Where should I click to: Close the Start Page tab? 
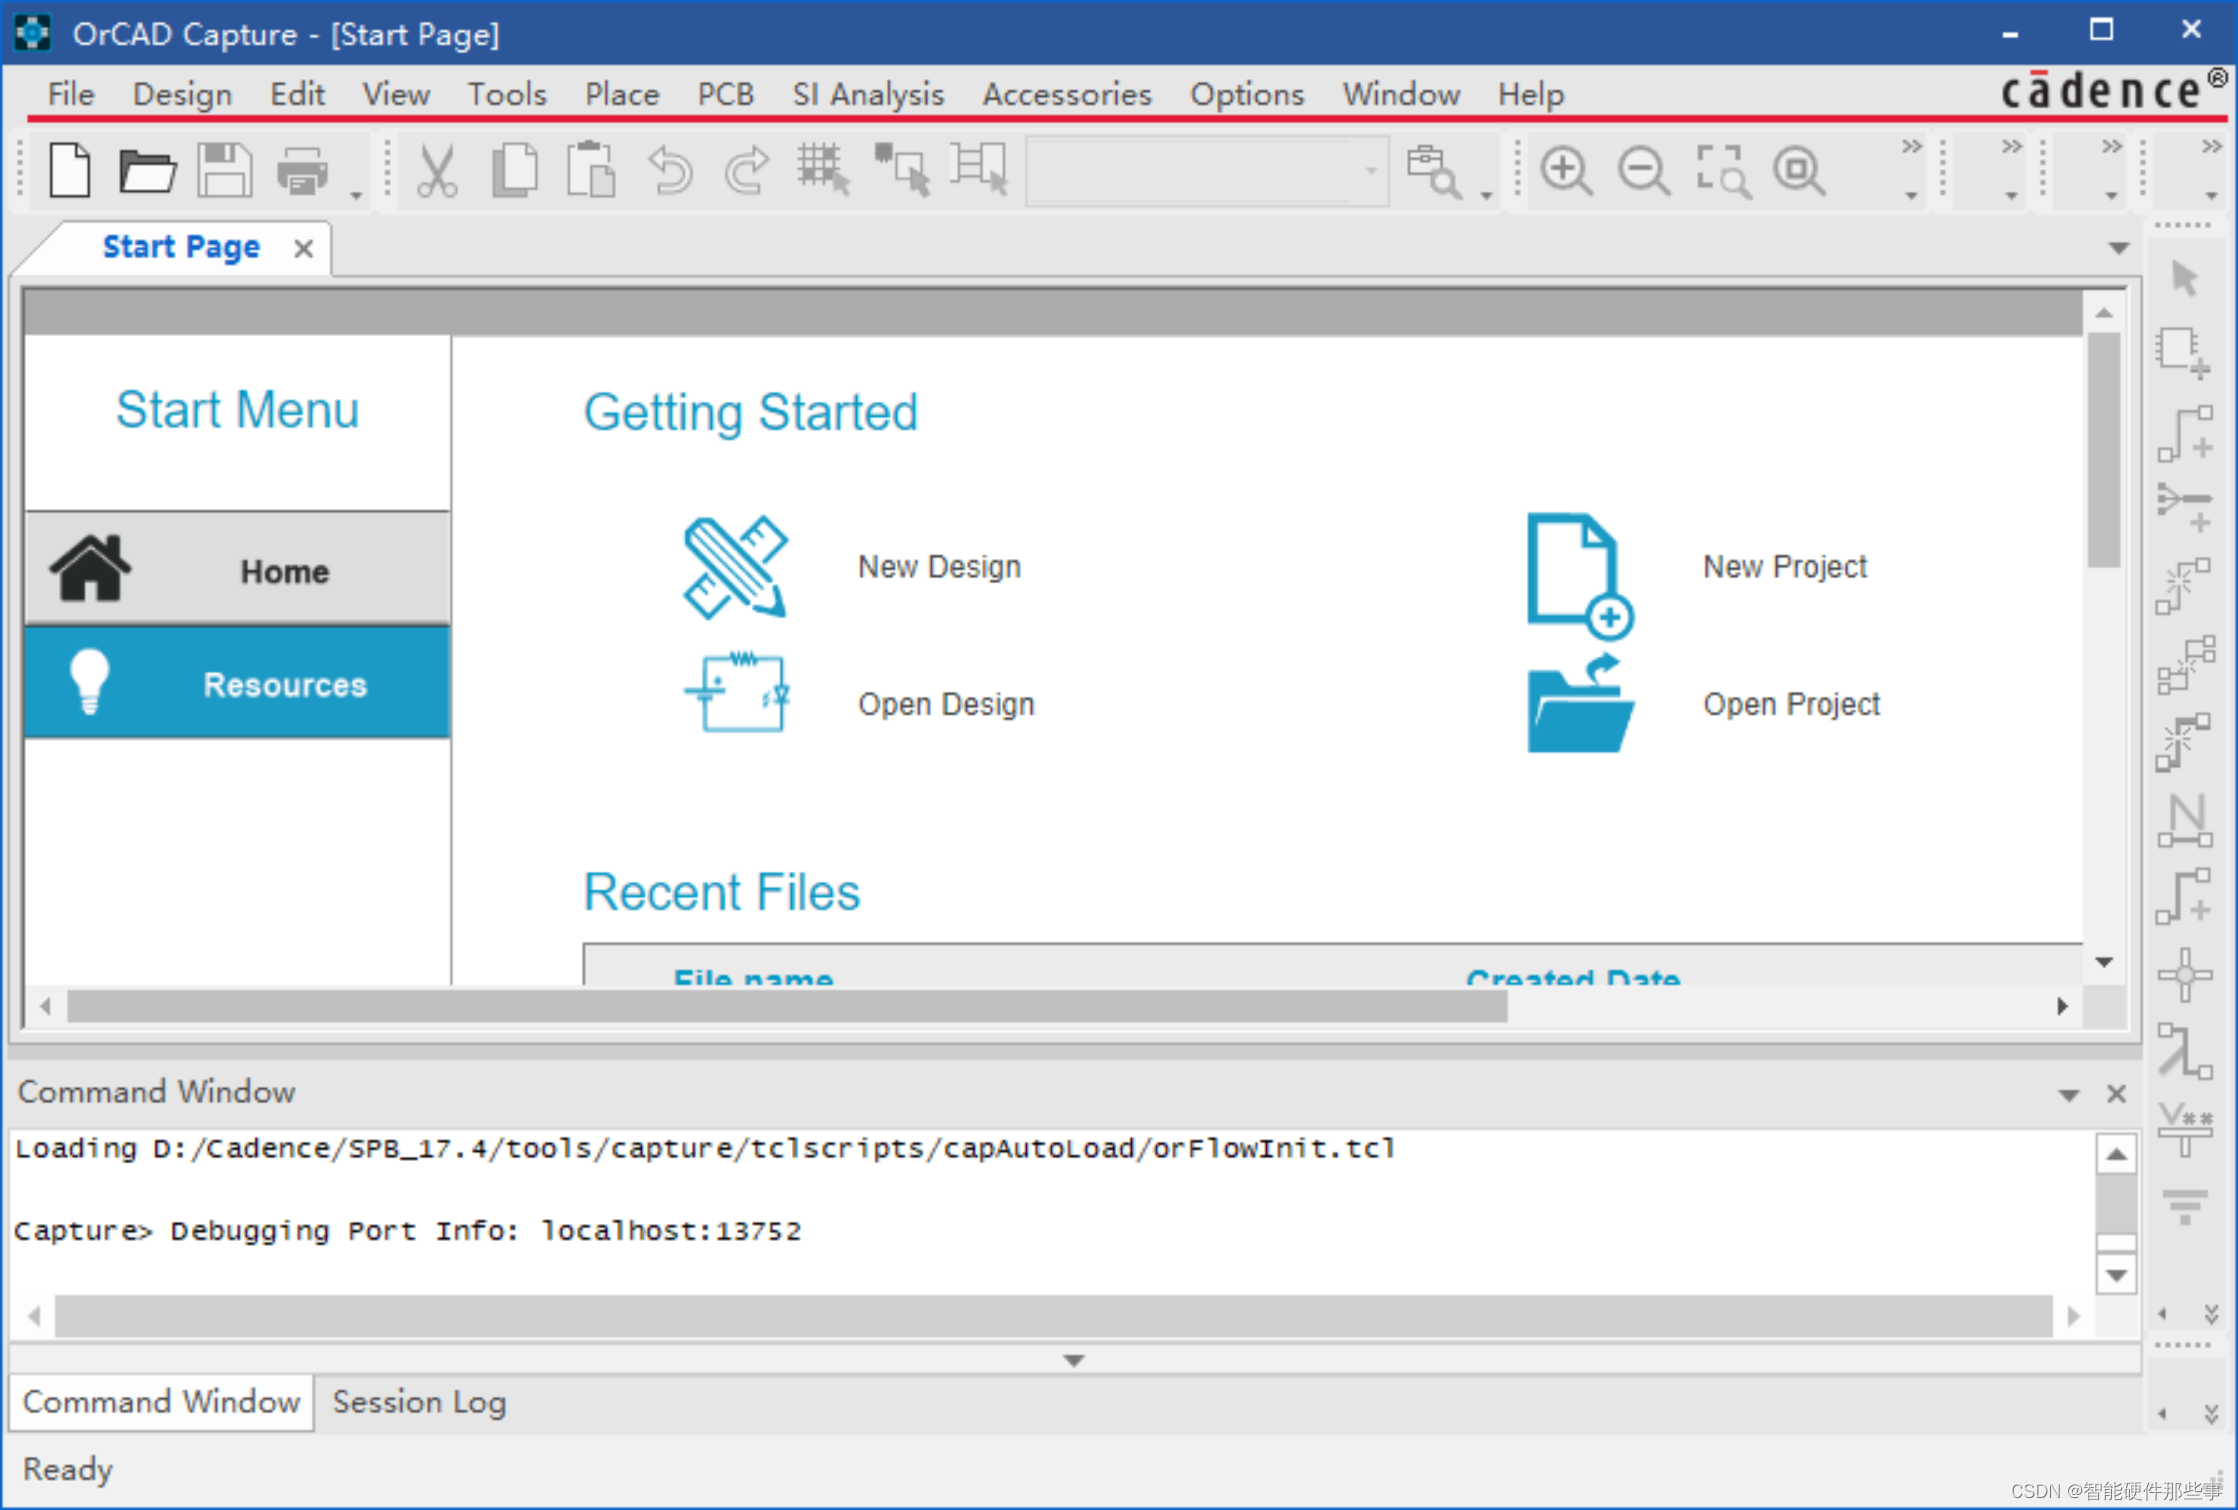pyautogui.click(x=304, y=248)
